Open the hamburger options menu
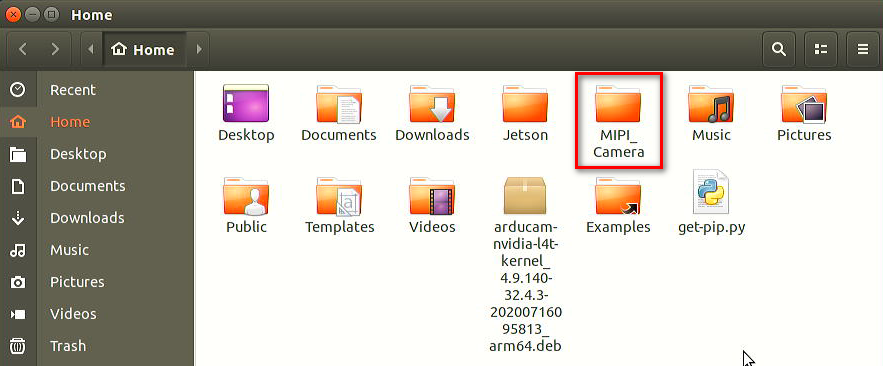The image size is (883, 366). coord(863,50)
